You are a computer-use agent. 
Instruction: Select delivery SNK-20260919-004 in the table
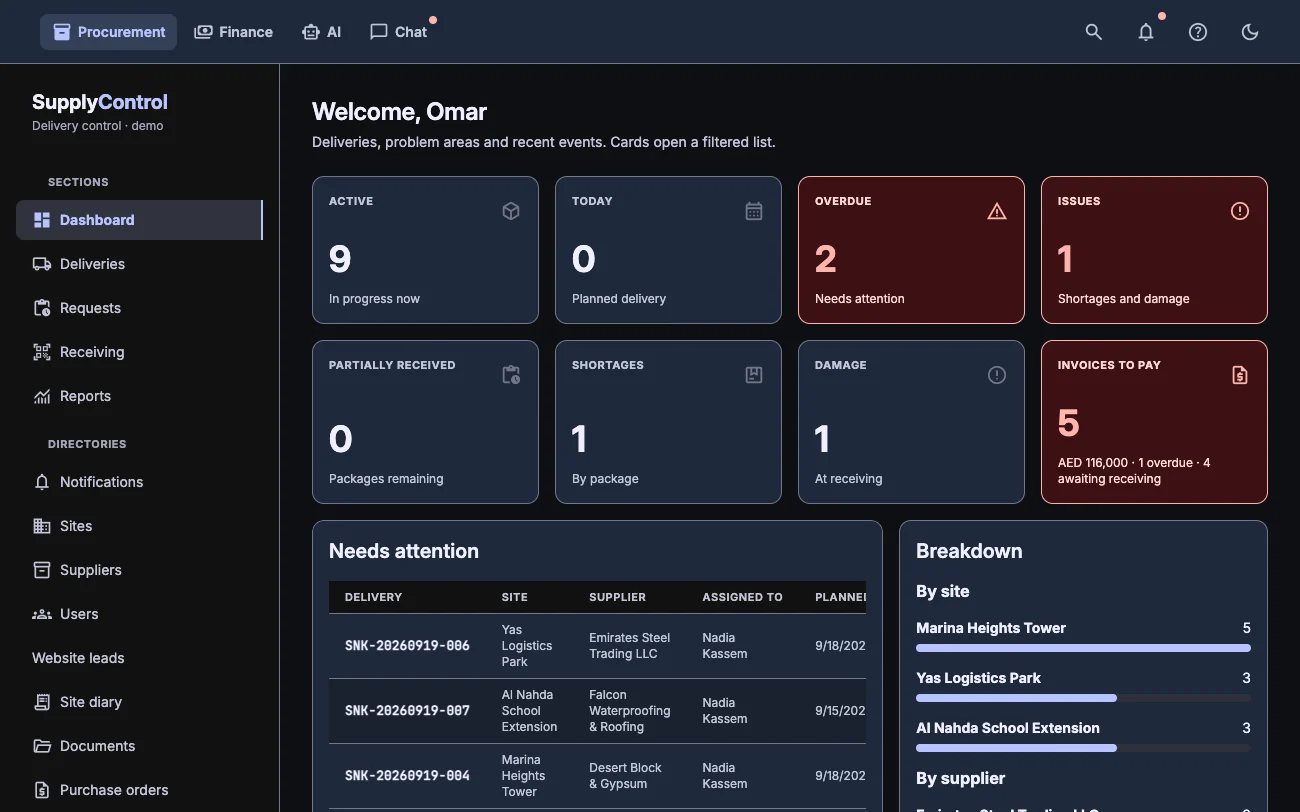[407, 776]
